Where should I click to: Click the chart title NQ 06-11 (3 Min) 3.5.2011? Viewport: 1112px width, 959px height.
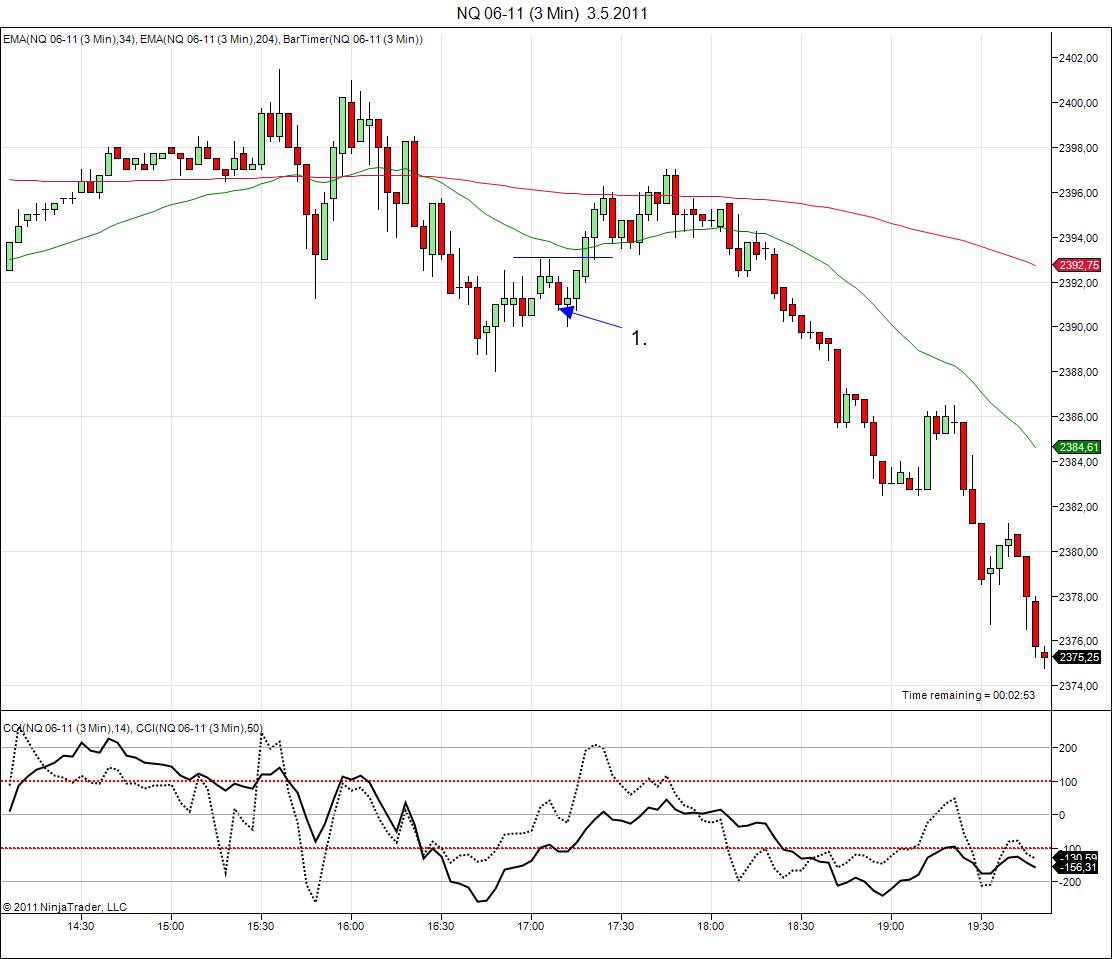click(552, 13)
